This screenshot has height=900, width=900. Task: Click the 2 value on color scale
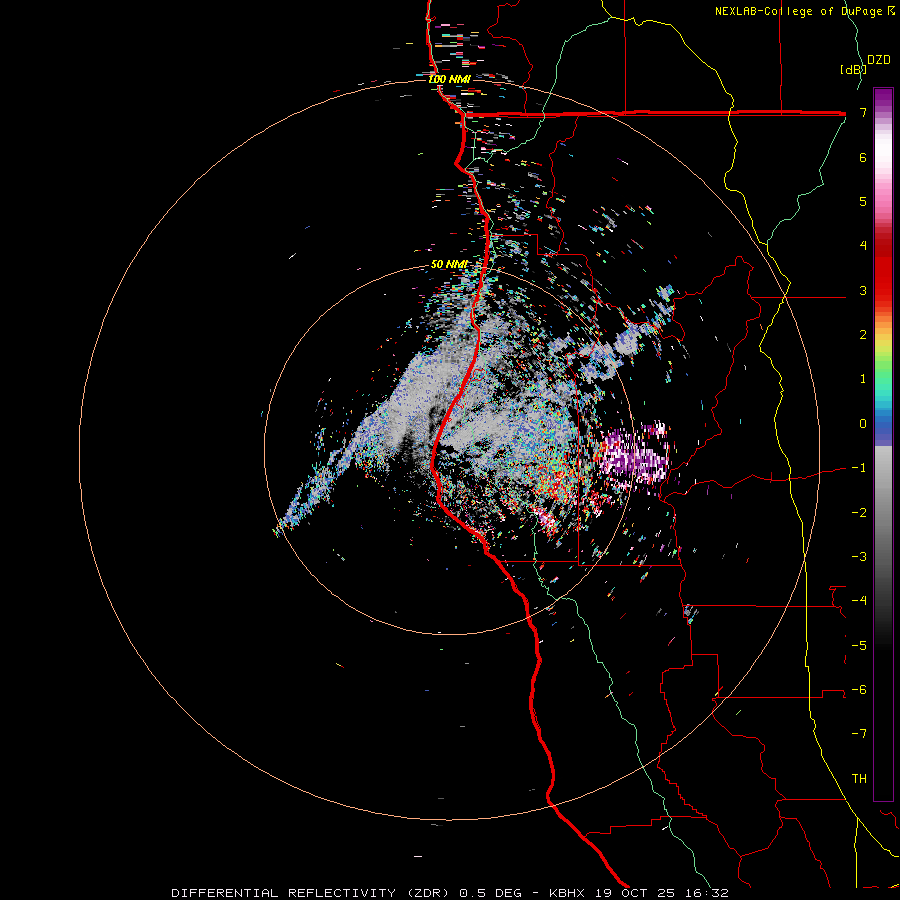(863, 335)
